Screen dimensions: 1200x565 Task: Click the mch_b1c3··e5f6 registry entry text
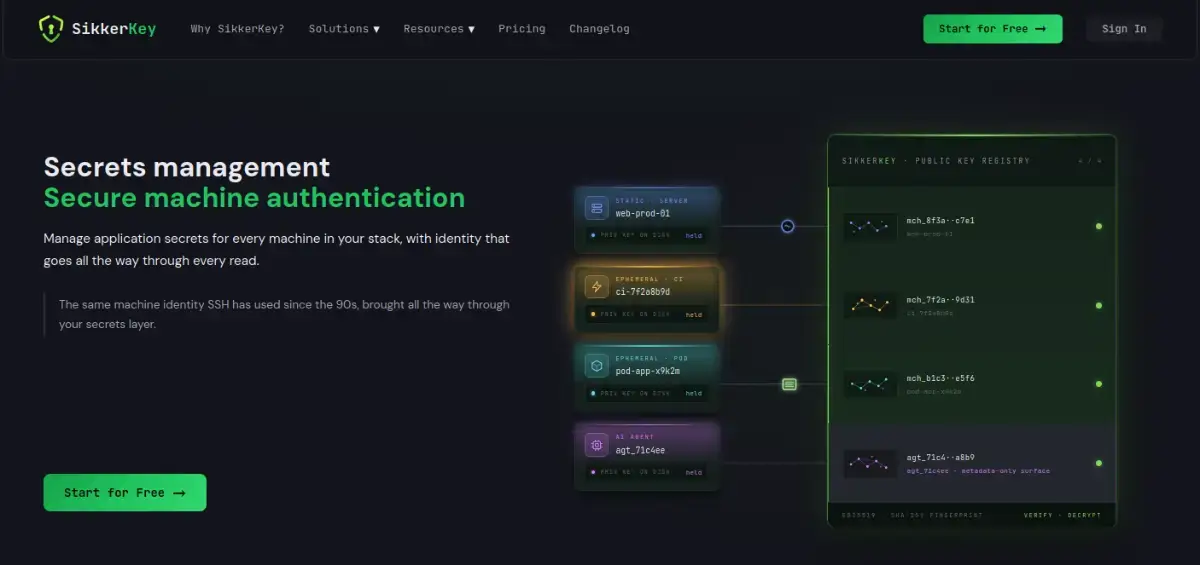click(x=940, y=378)
